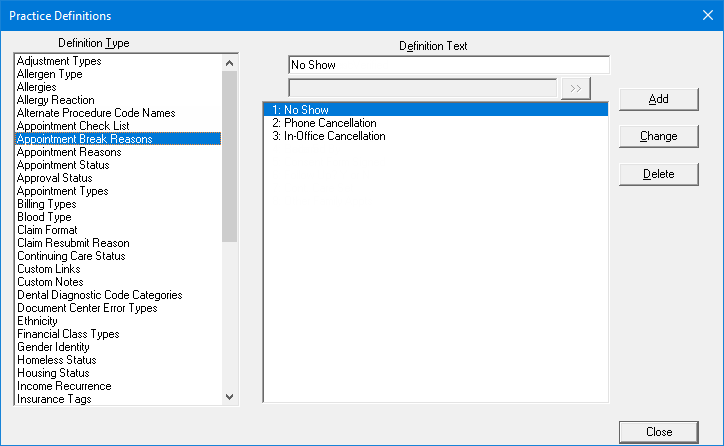Select Appointment Check List
This screenshot has height=446, width=724.
click(x=118, y=126)
